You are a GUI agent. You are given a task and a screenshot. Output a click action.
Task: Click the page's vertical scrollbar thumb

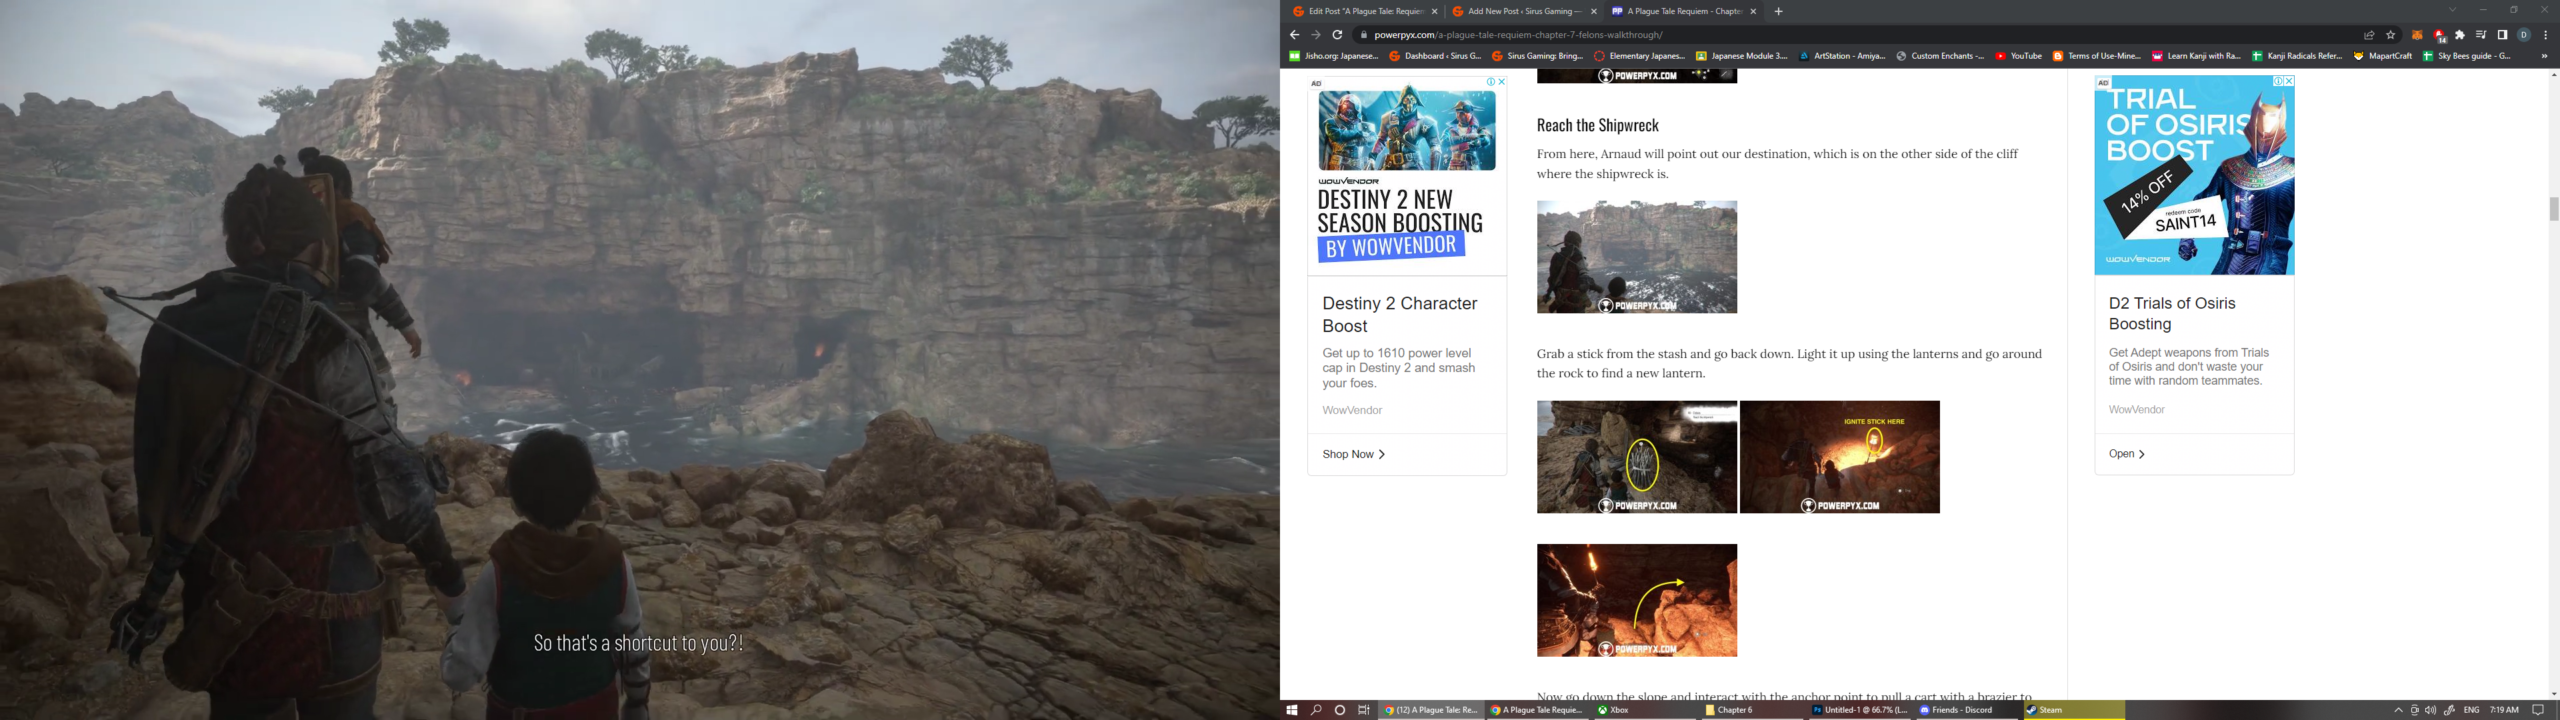click(x=2553, y=209)
